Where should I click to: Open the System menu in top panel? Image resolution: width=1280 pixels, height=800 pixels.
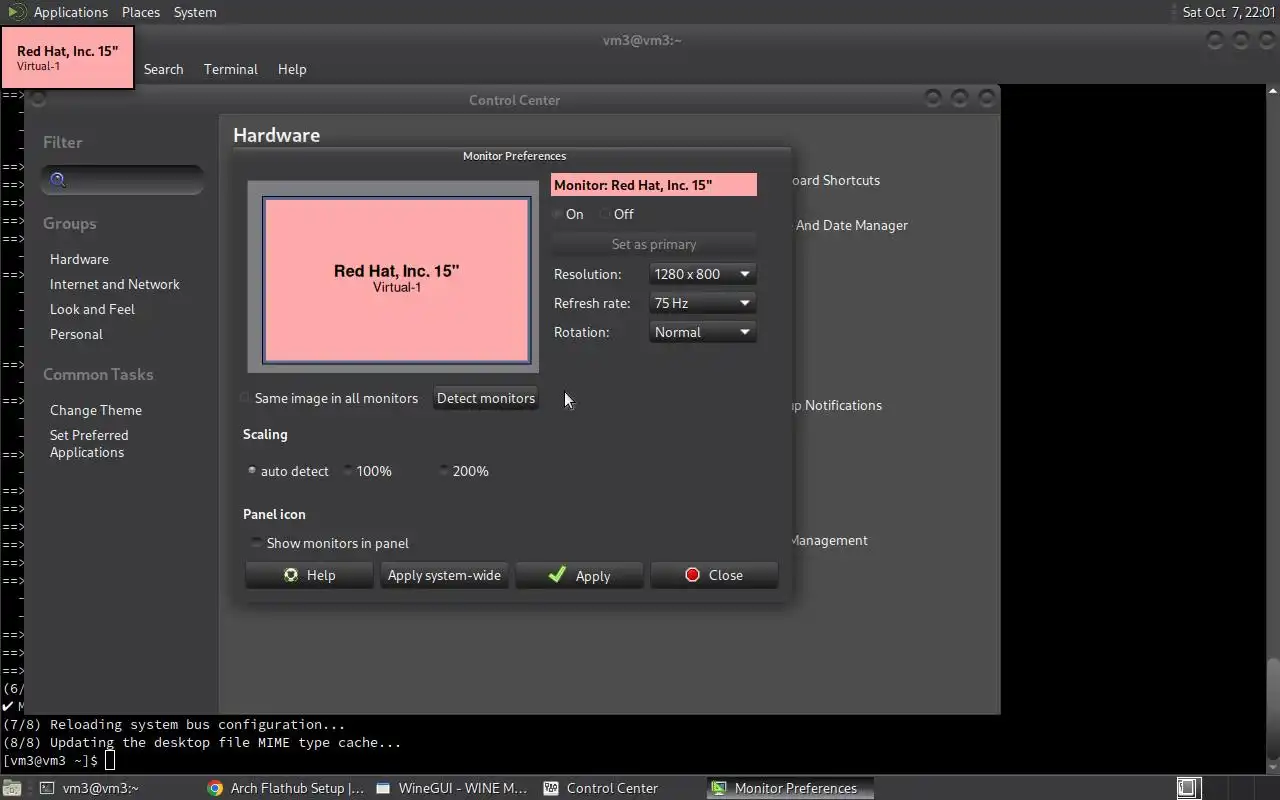pyautogui.click(x=195, y=12)
